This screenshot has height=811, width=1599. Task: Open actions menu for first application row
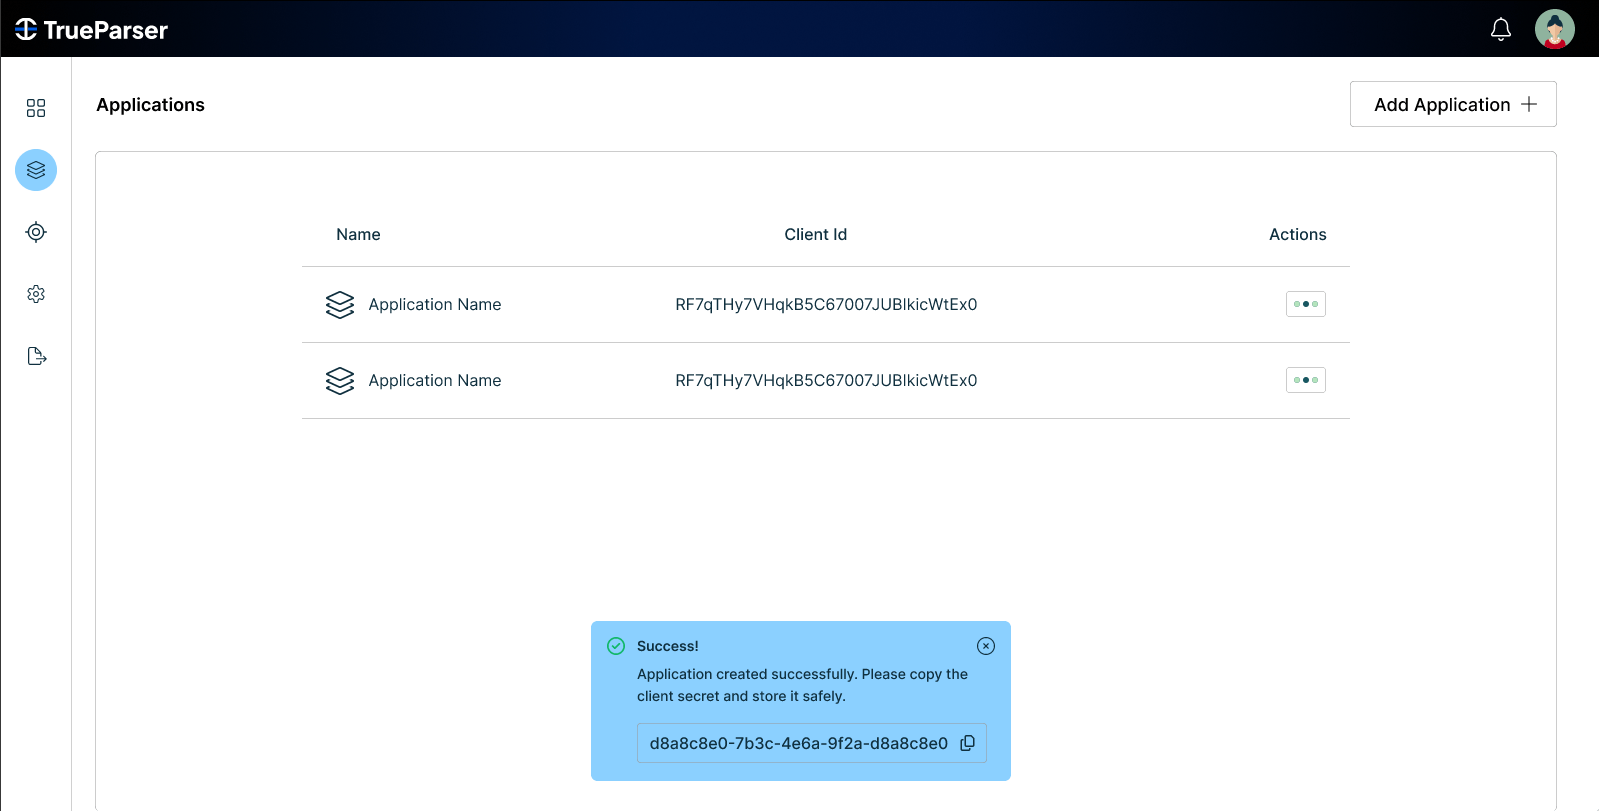tap(1305, 304)
